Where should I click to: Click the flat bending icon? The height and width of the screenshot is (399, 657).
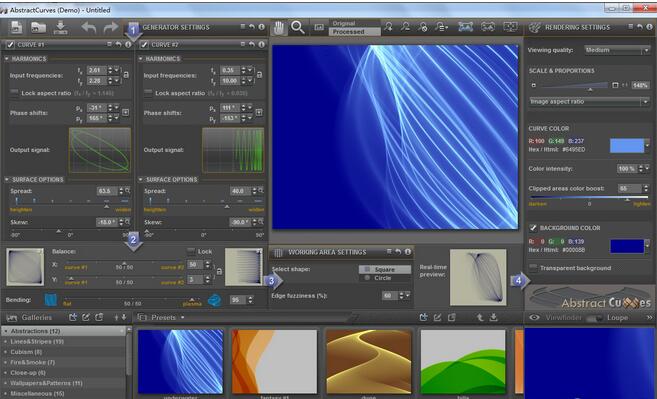tap(51, 300)
